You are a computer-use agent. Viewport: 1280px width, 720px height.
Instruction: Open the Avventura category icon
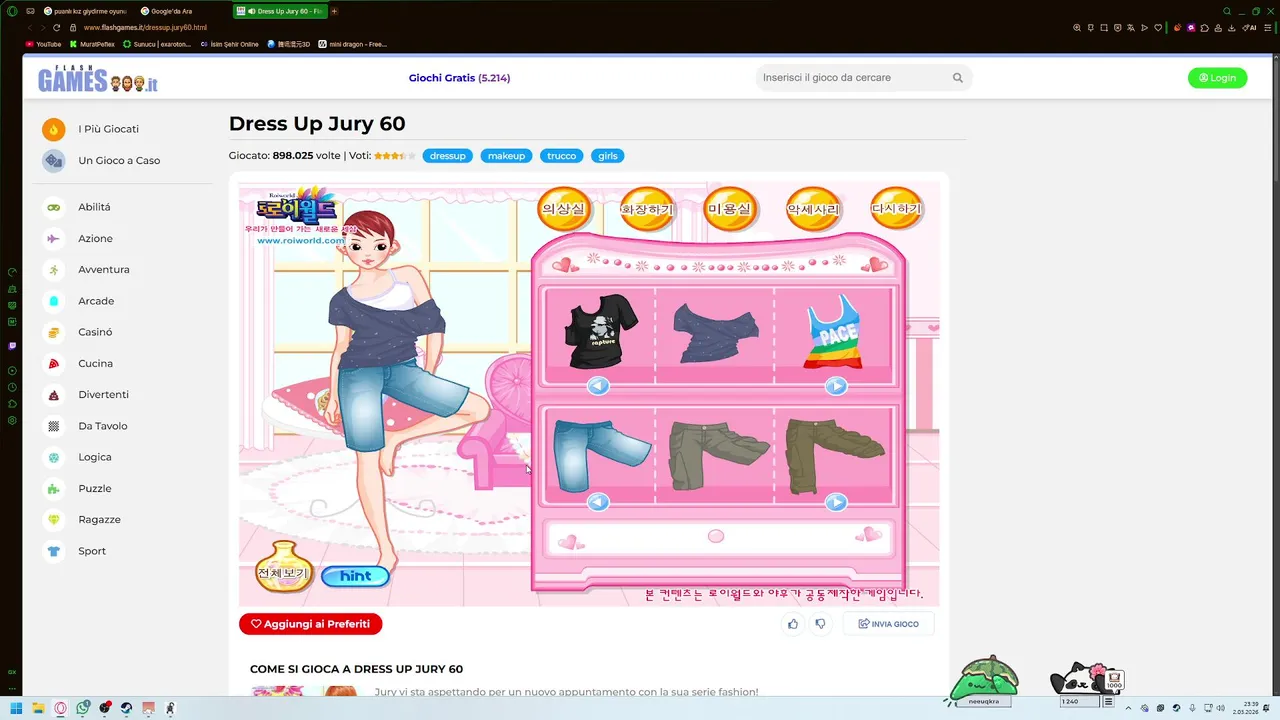point(54,270)
